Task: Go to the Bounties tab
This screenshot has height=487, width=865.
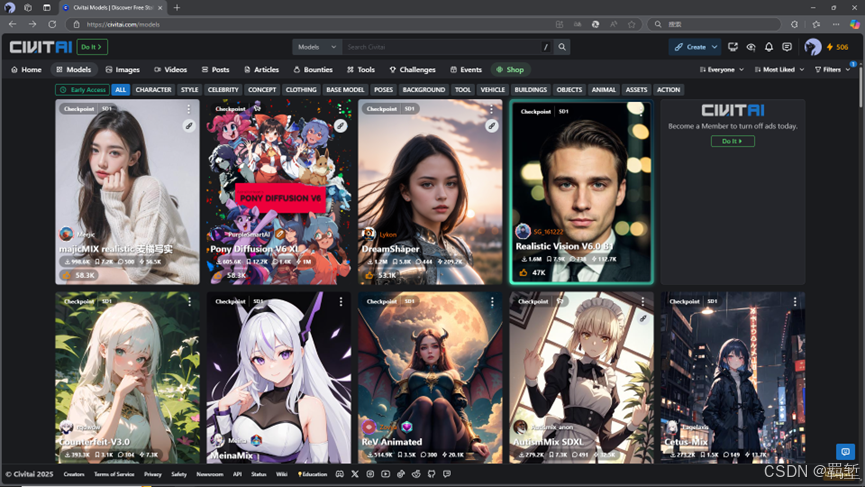Action: [x=313, y=69]
